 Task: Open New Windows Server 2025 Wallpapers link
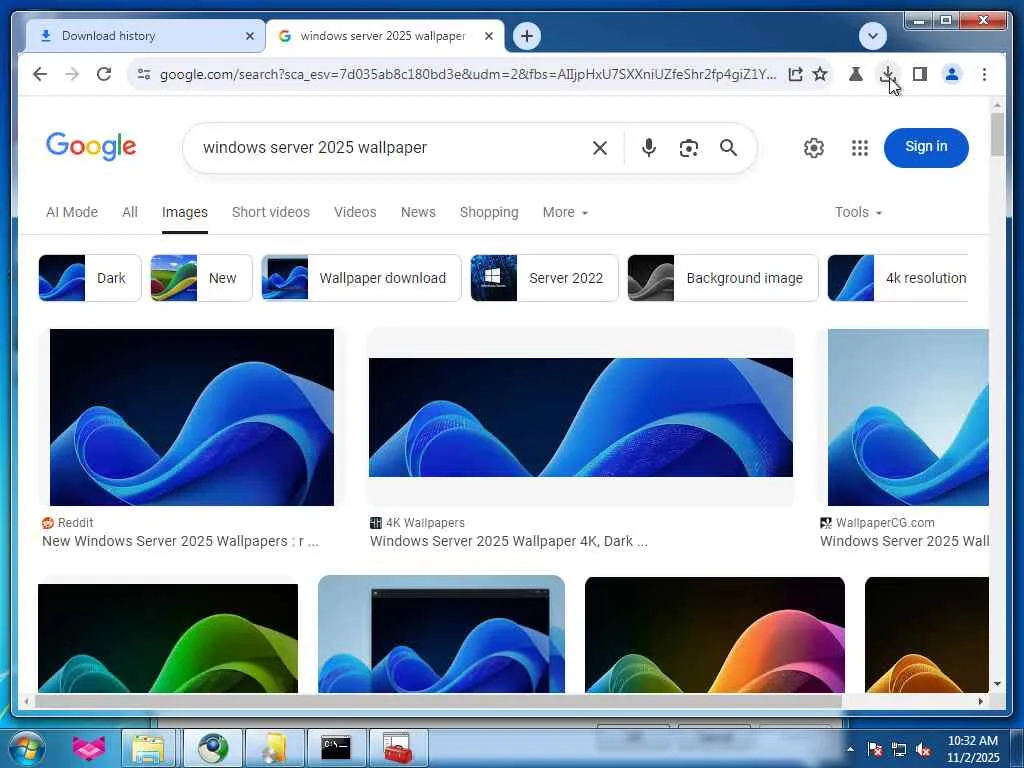180,541
